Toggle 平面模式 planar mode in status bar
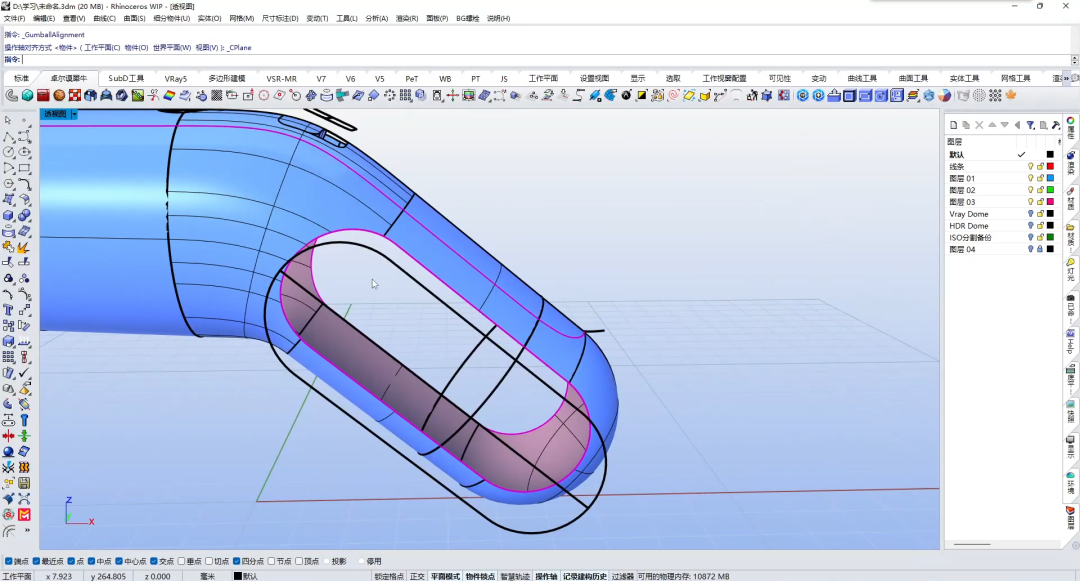 pos(445,576)
